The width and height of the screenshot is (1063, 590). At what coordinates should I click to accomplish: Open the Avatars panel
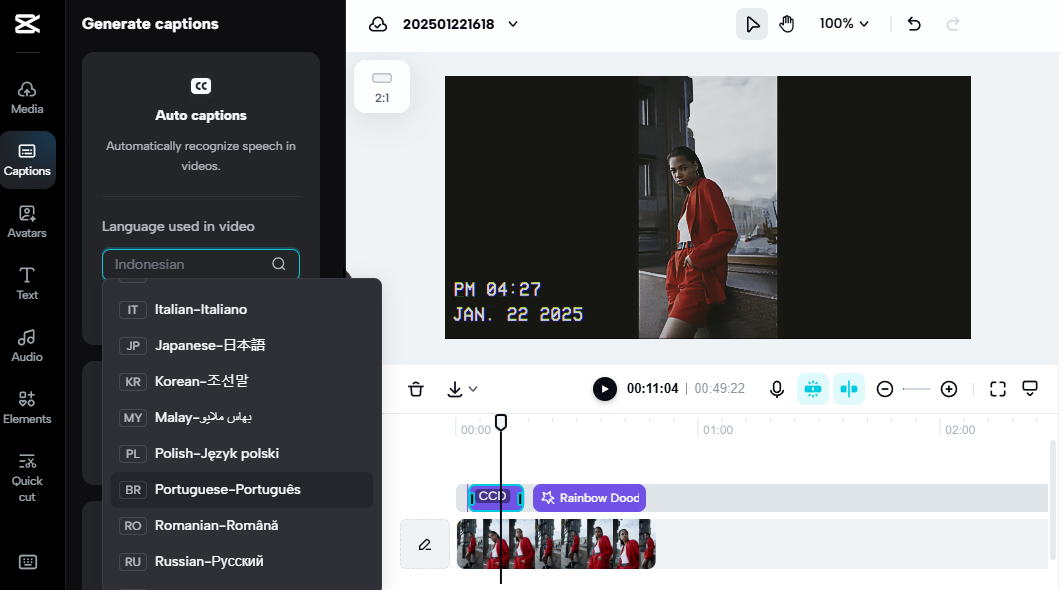pos(27,222)
